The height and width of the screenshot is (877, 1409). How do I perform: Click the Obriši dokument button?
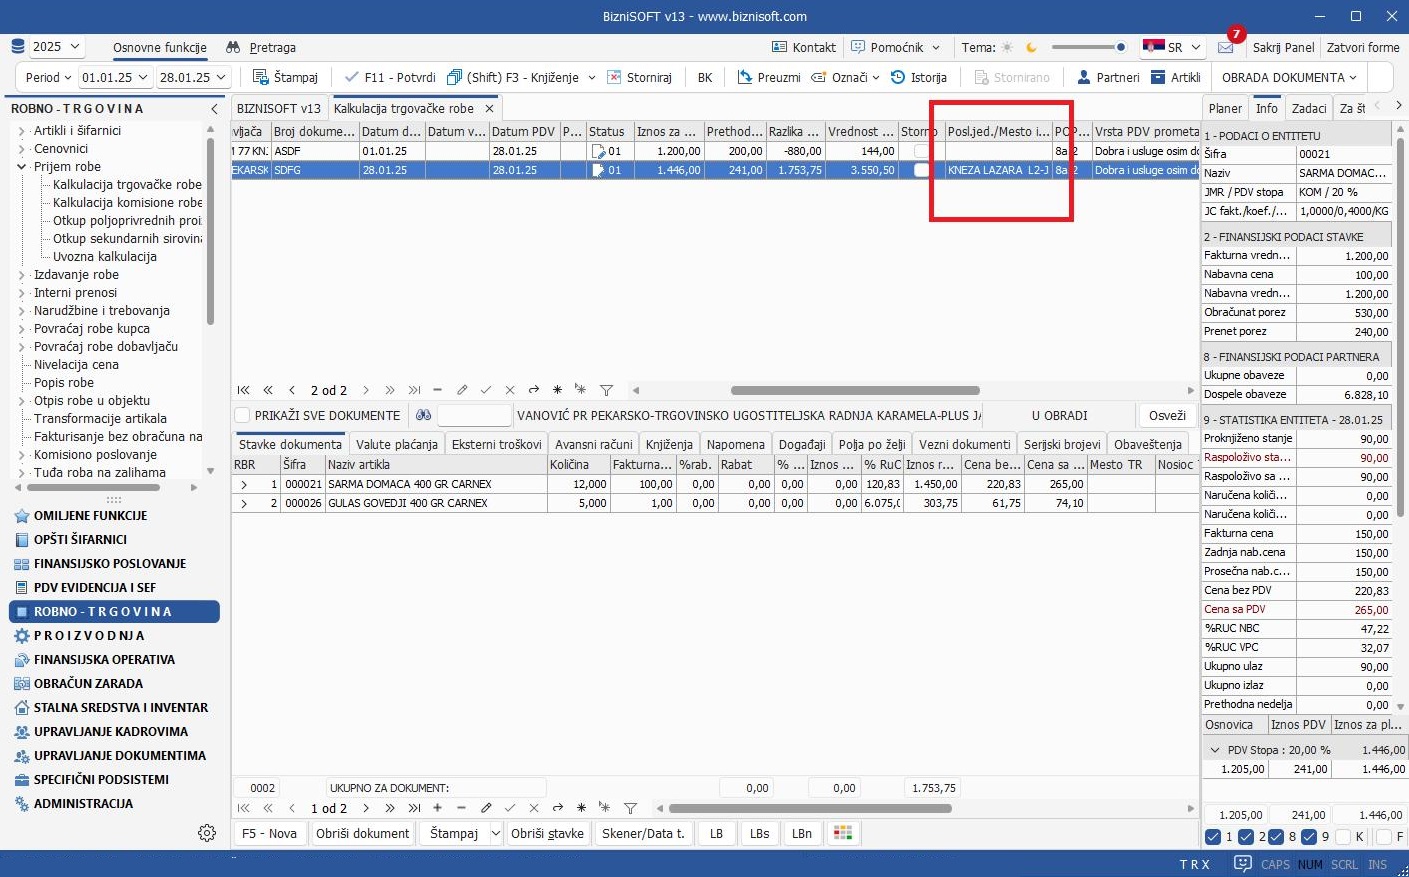(x=362, y=833)
